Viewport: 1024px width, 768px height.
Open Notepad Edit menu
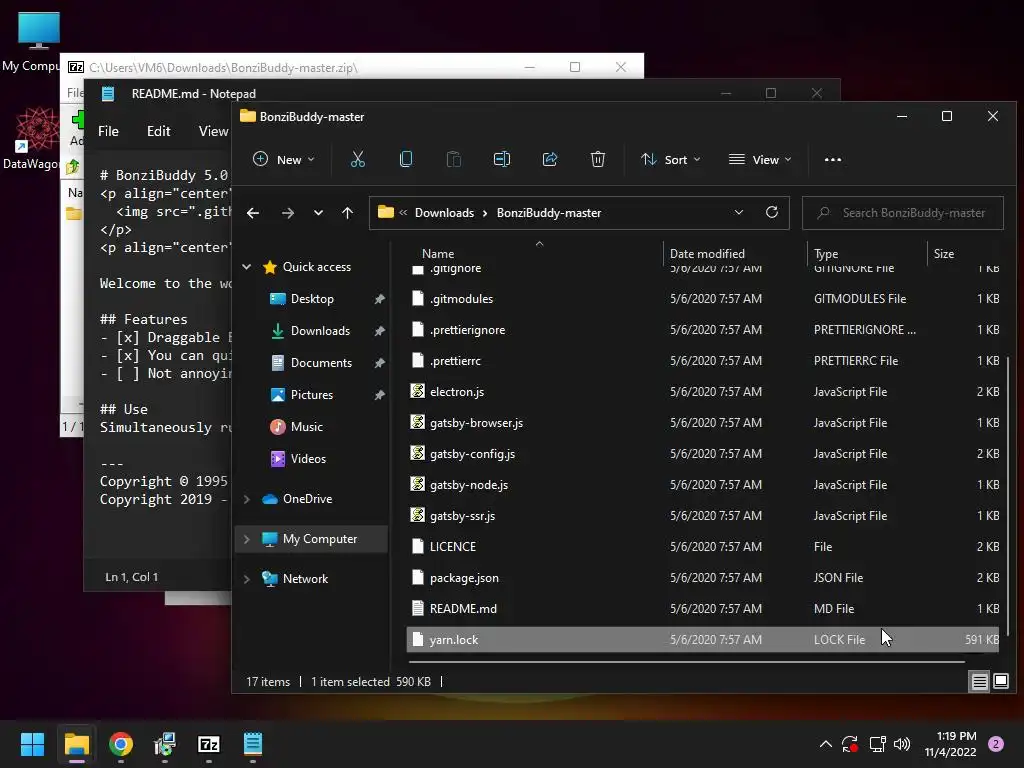pos(158,131)
